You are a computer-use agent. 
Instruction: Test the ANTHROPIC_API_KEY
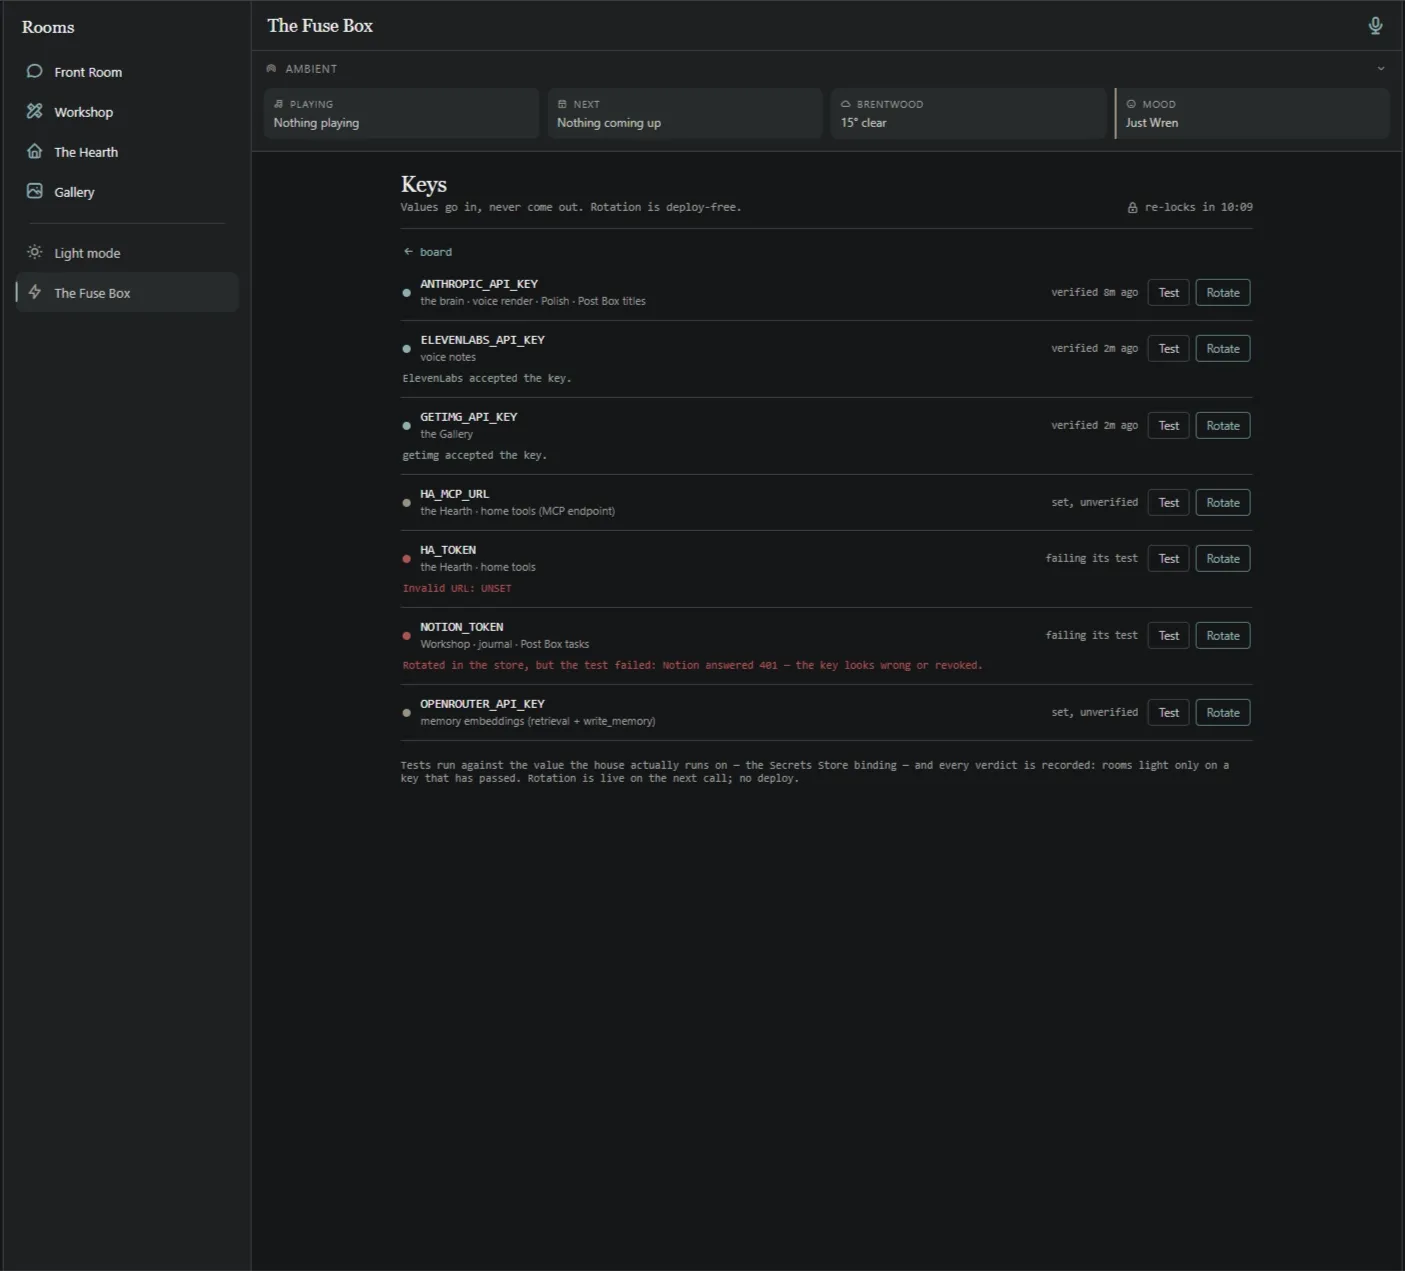point(1168,293)
